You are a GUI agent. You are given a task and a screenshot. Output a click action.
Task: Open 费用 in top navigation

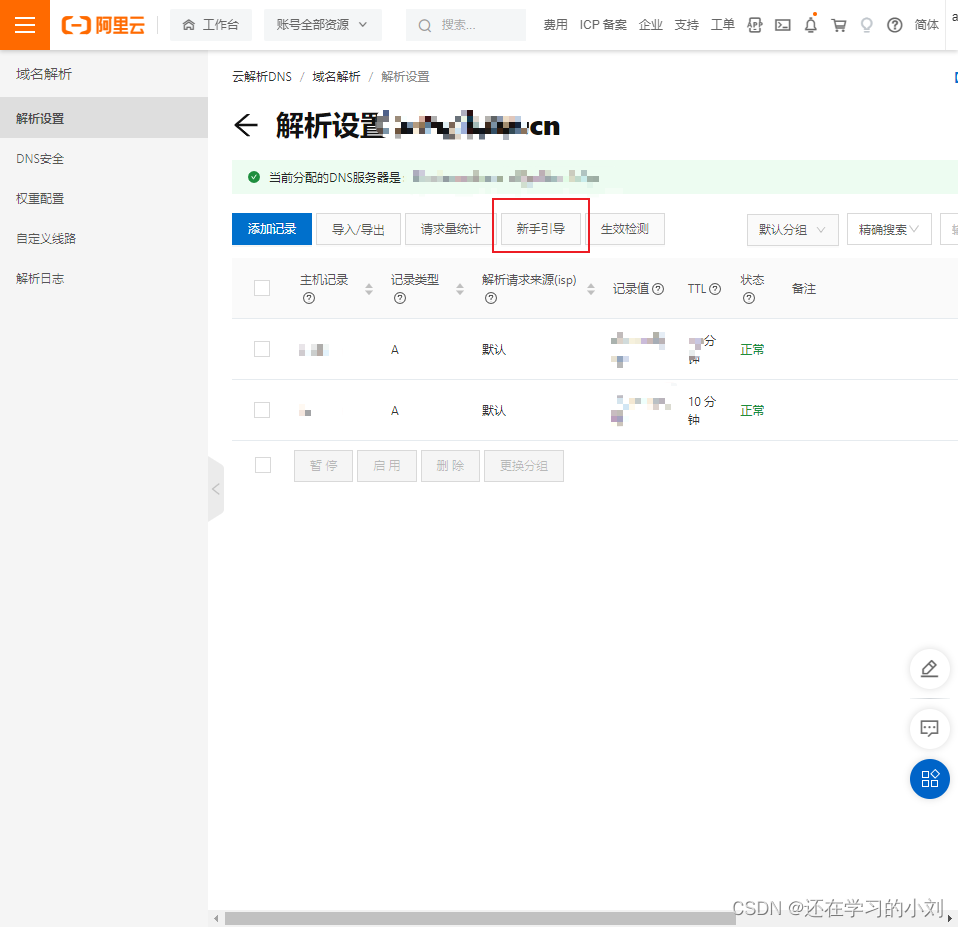pos(555,25)
